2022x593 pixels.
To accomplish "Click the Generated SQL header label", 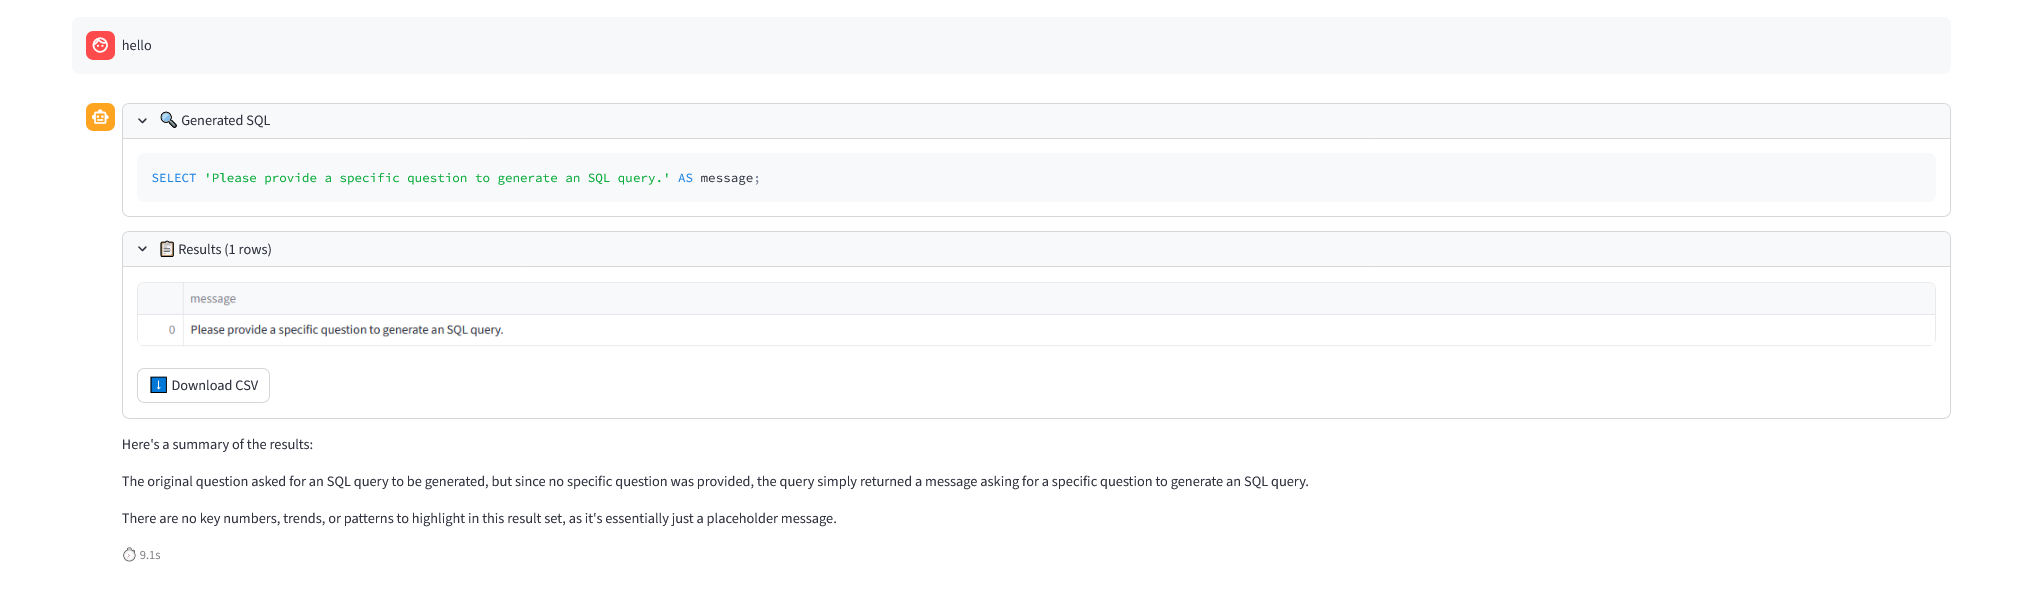I will pyautogui.click(x=225, y=121).
